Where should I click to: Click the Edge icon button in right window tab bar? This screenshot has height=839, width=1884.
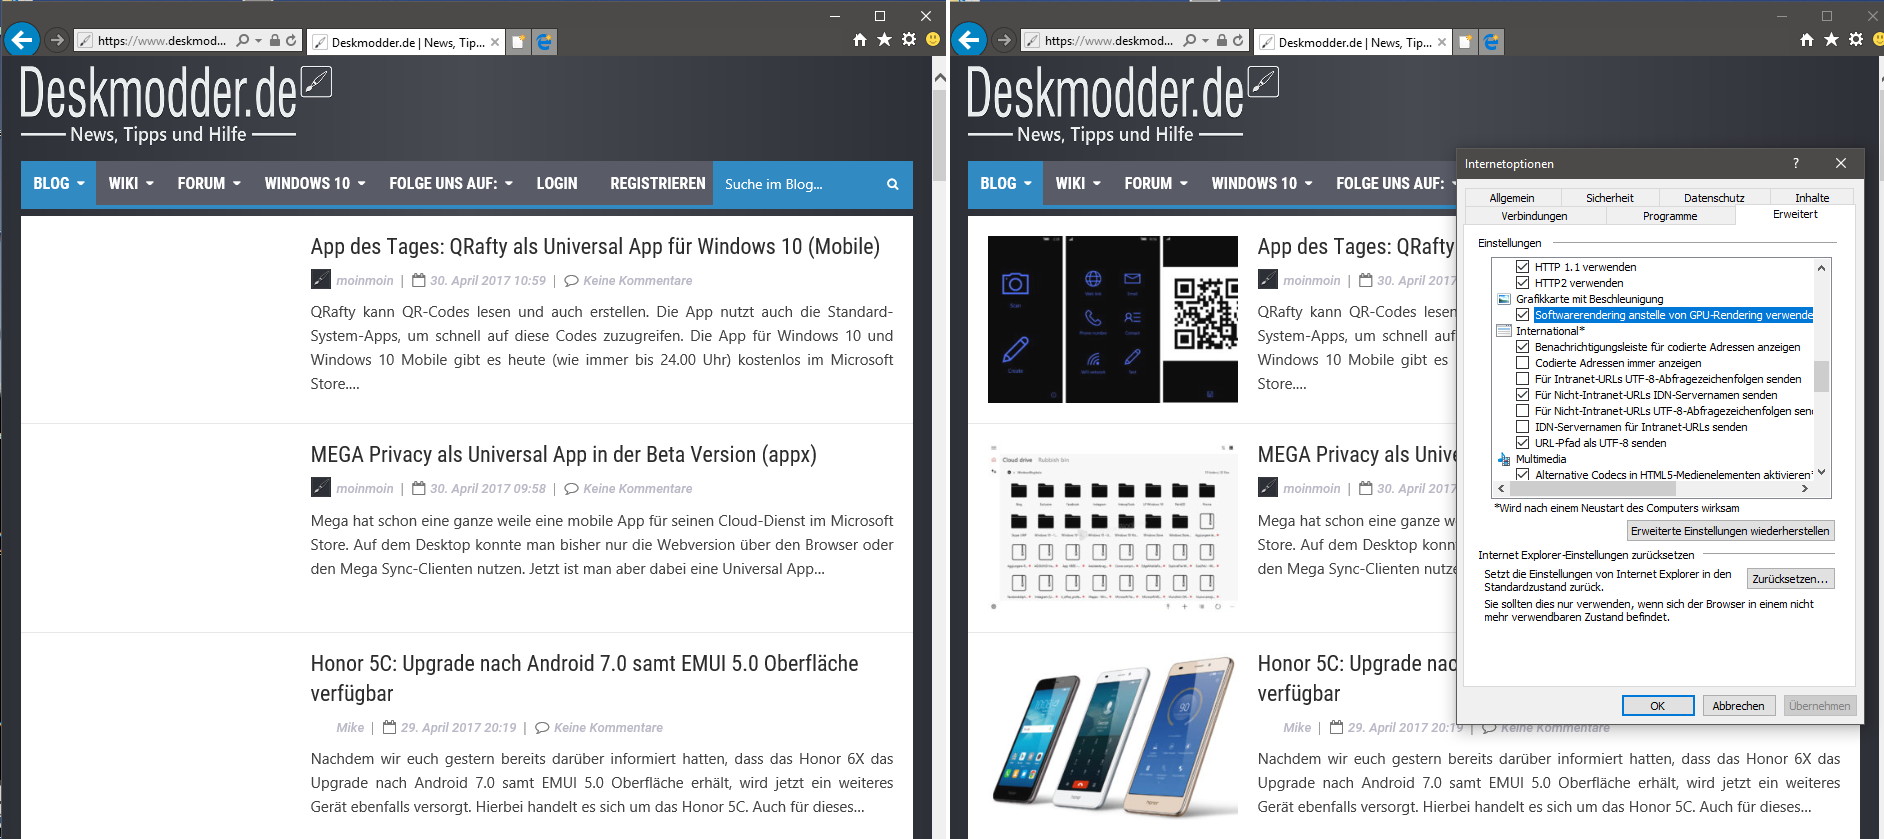point(1491,42)
